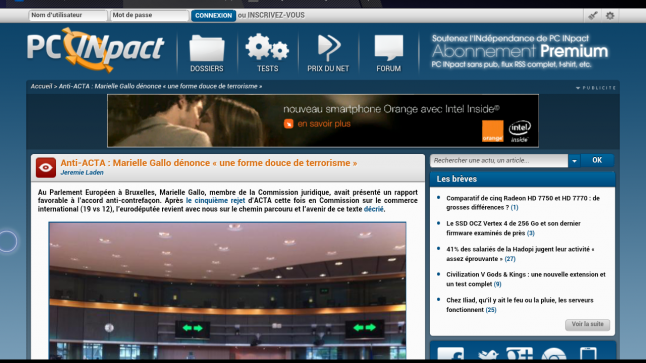Collapse the PUBLICITE ad arrow
Image resolution: width=646 pixels, height=363 pixels.
pyautogui.click(x=578, y=88)
